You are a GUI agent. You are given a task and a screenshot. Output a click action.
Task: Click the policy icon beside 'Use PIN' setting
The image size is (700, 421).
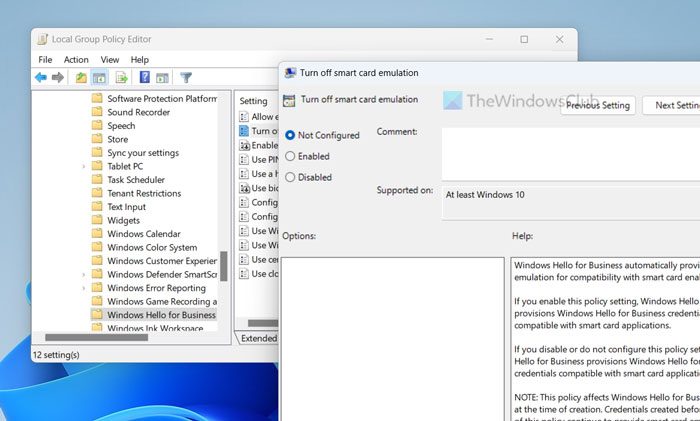tap(244, 159)
